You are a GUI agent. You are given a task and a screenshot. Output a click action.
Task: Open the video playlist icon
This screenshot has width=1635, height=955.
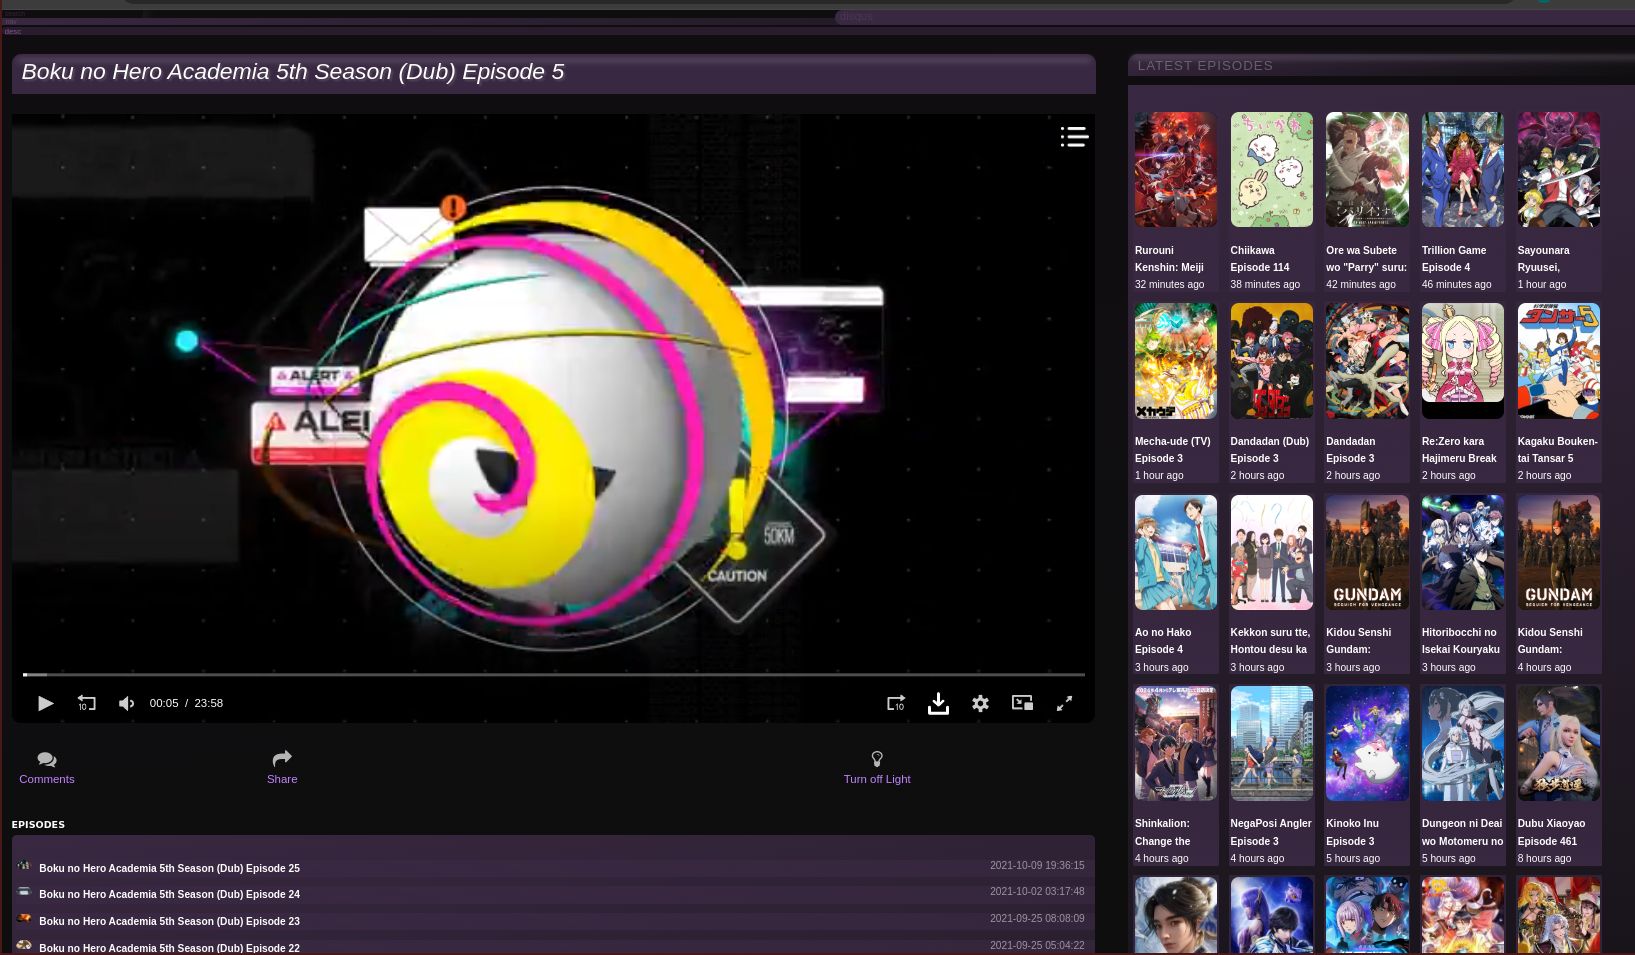pyautogui.click(x=1074, y=137)
